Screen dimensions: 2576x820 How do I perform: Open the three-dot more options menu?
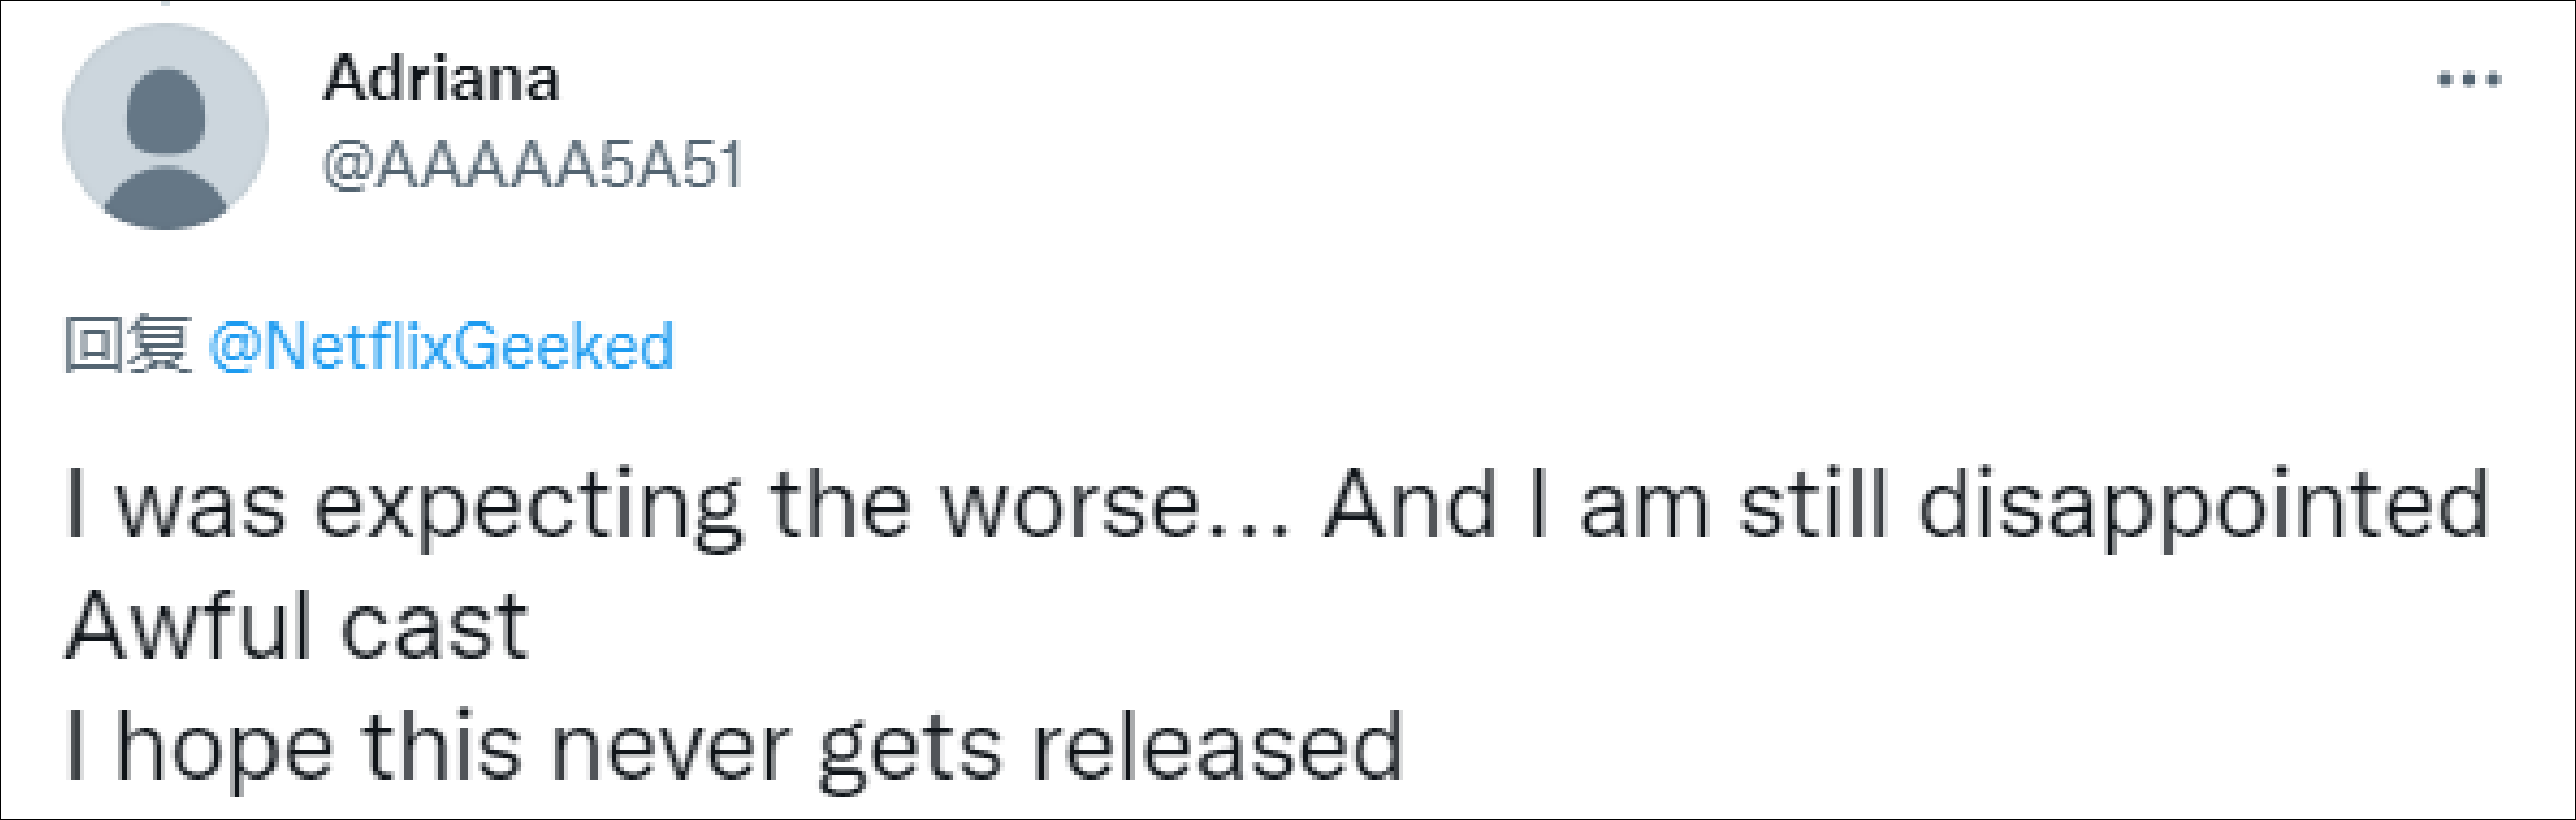(2468, 79)
